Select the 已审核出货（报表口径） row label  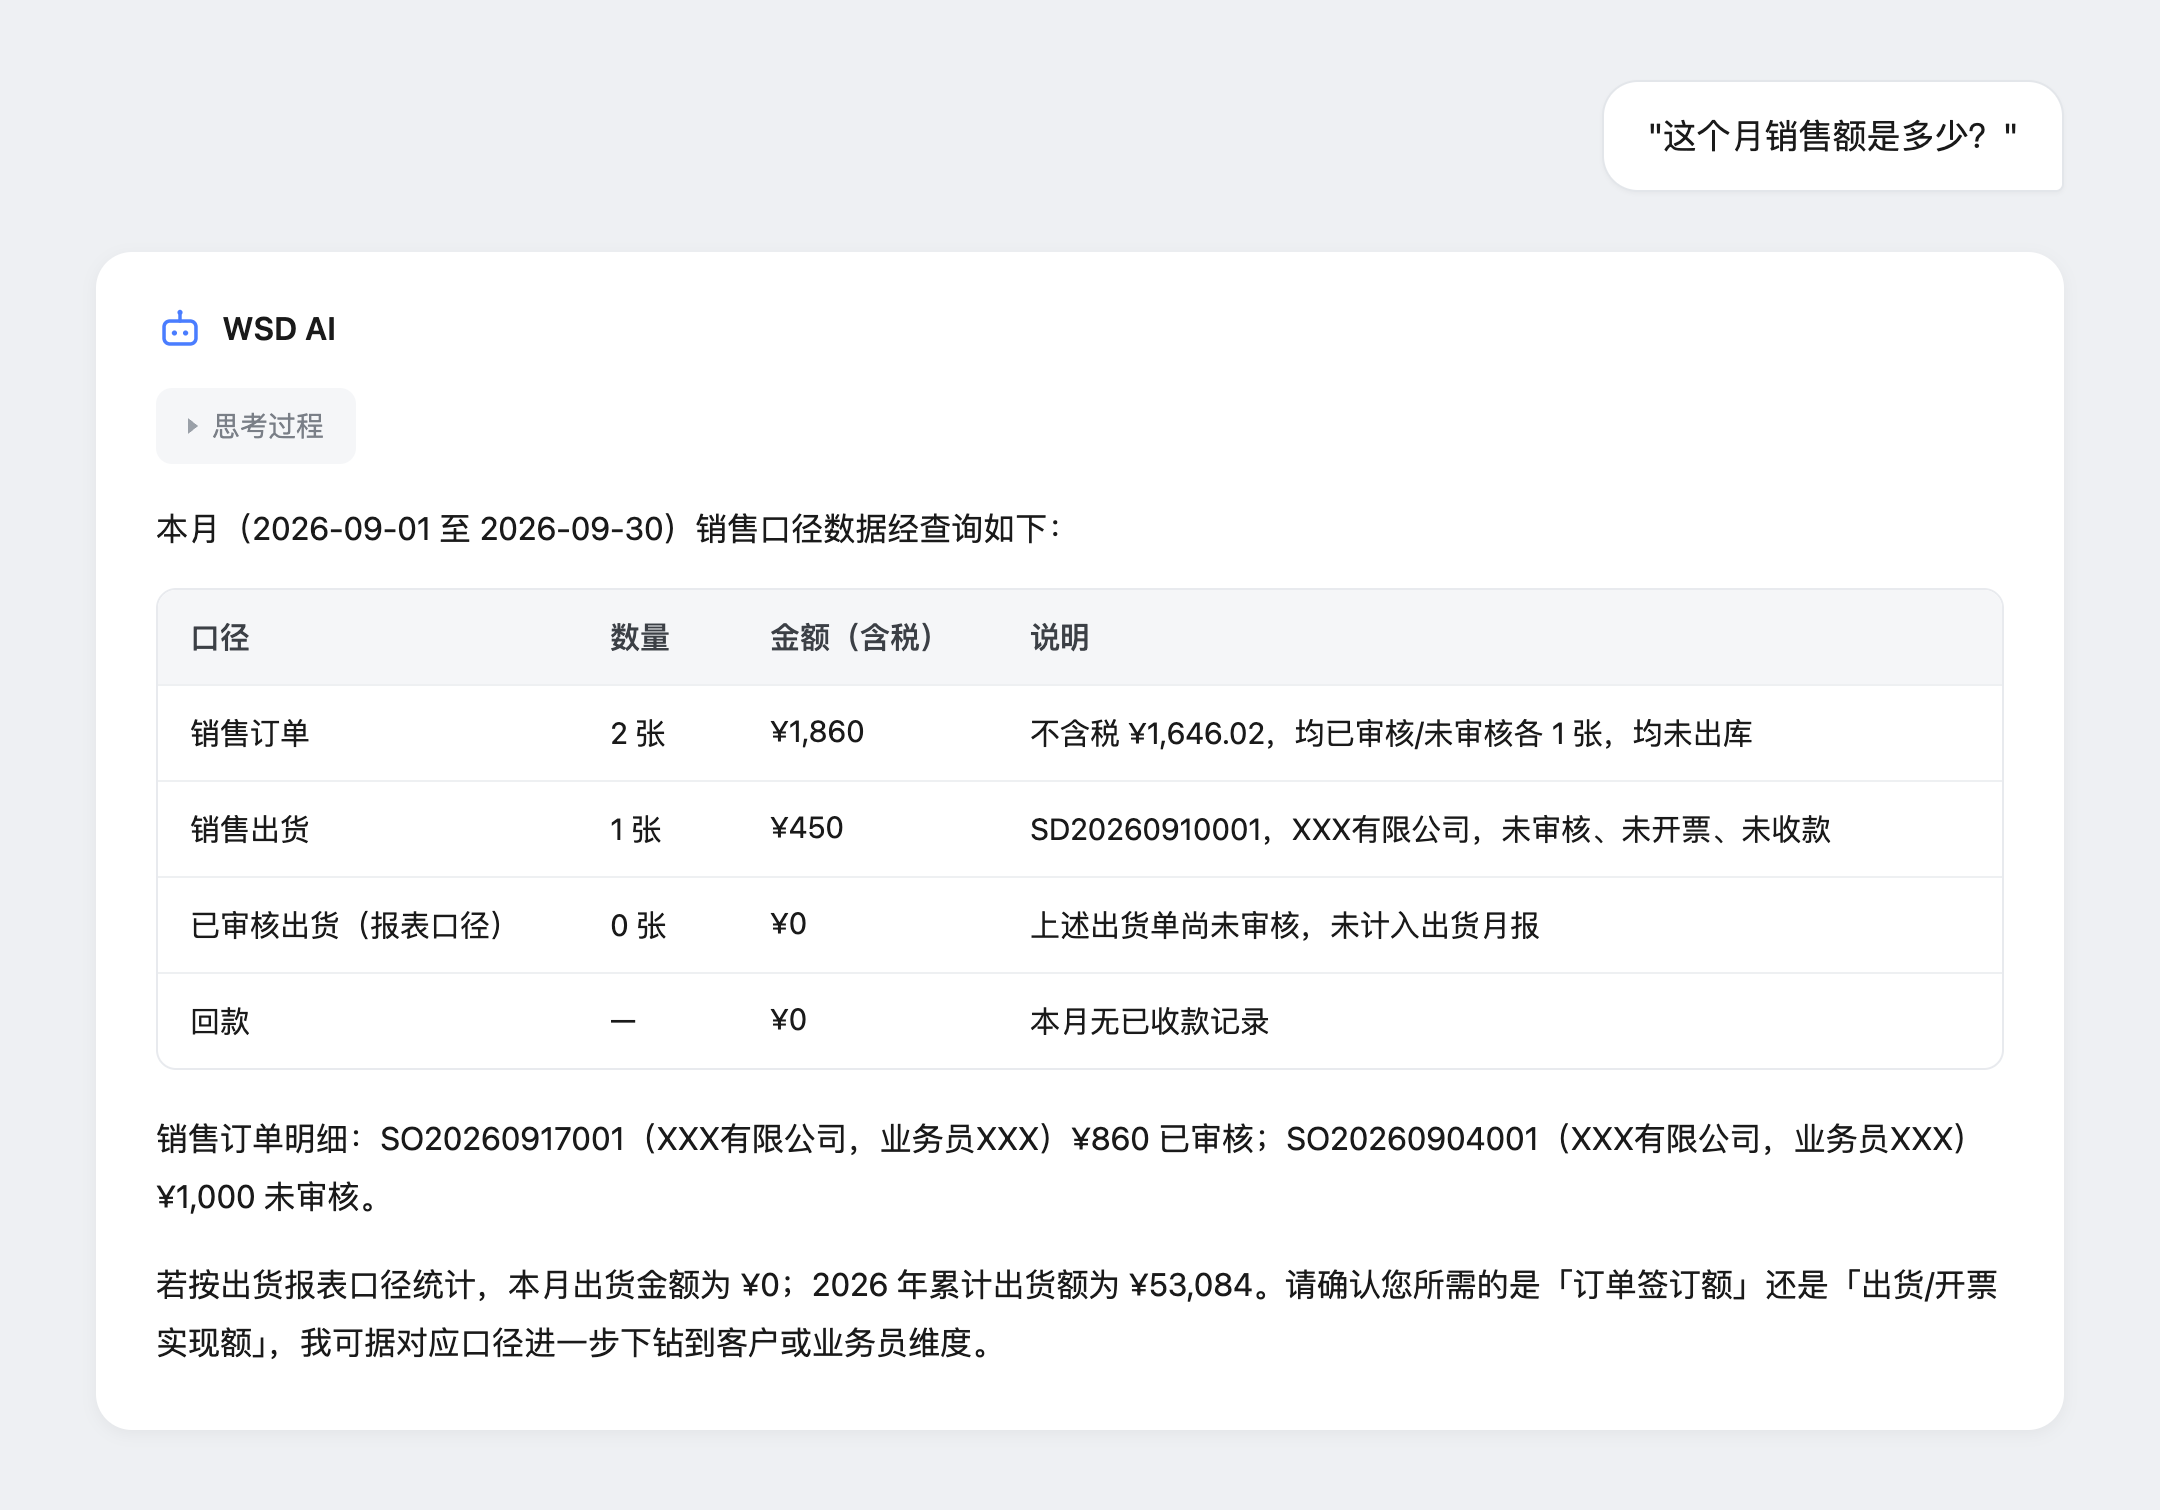pos(347,925)
